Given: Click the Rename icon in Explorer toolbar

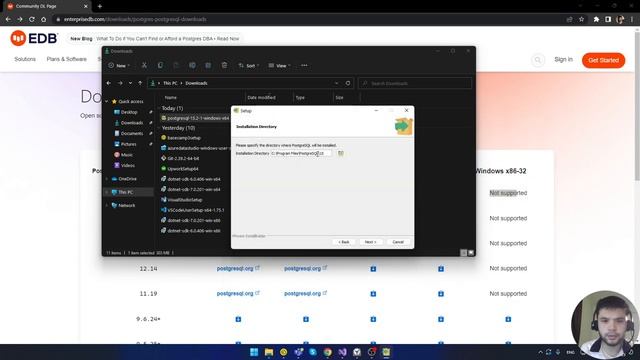Looking at the screenshot, I should (x=192, y=65).
